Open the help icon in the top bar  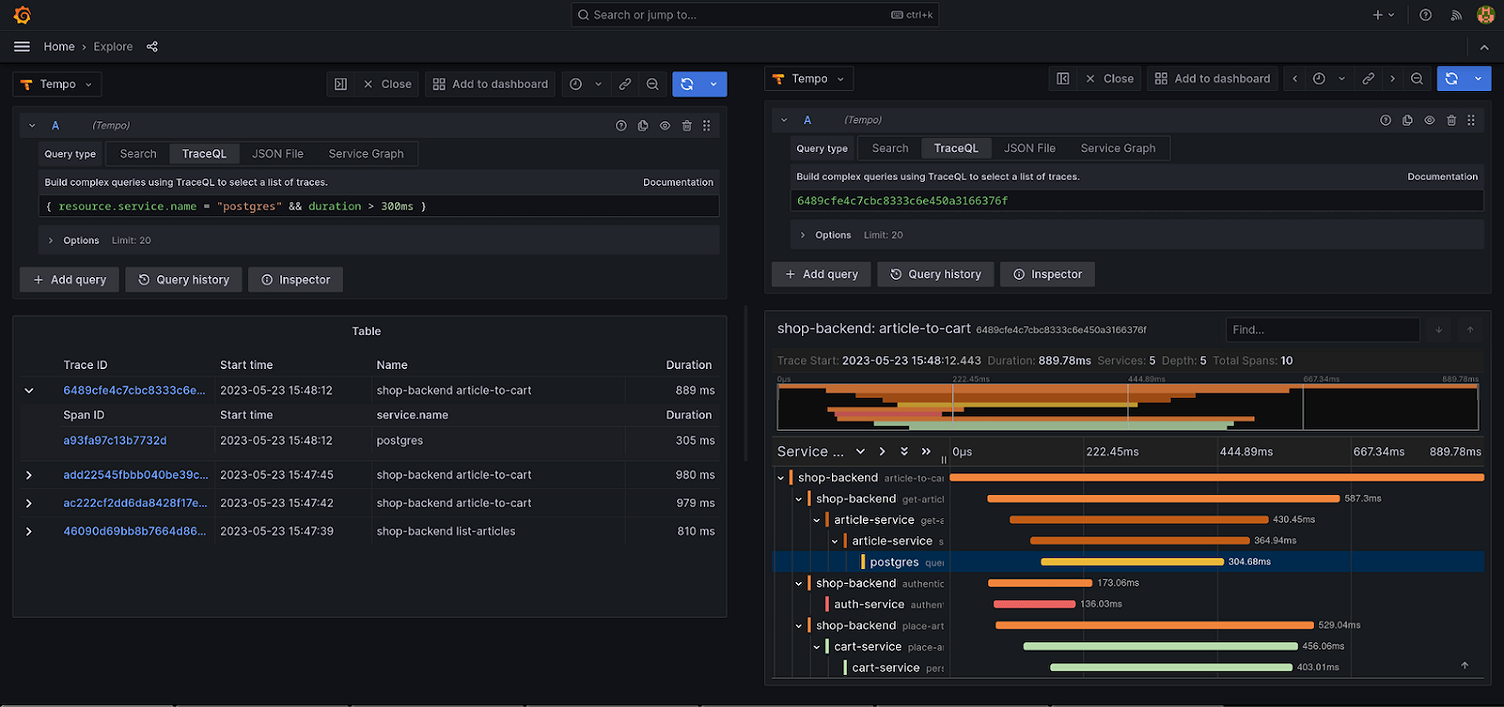click(x=1426, y=14)
